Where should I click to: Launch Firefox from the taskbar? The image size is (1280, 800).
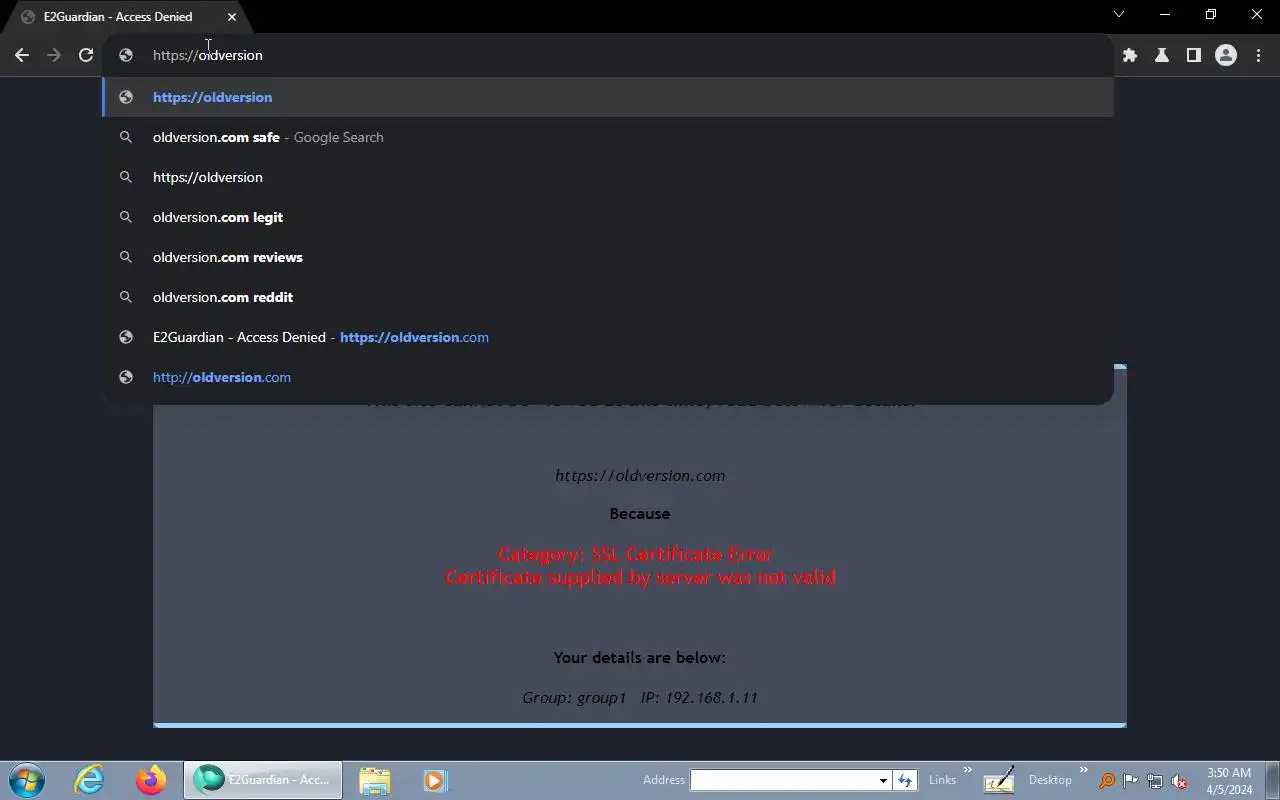tap(151, 780)
